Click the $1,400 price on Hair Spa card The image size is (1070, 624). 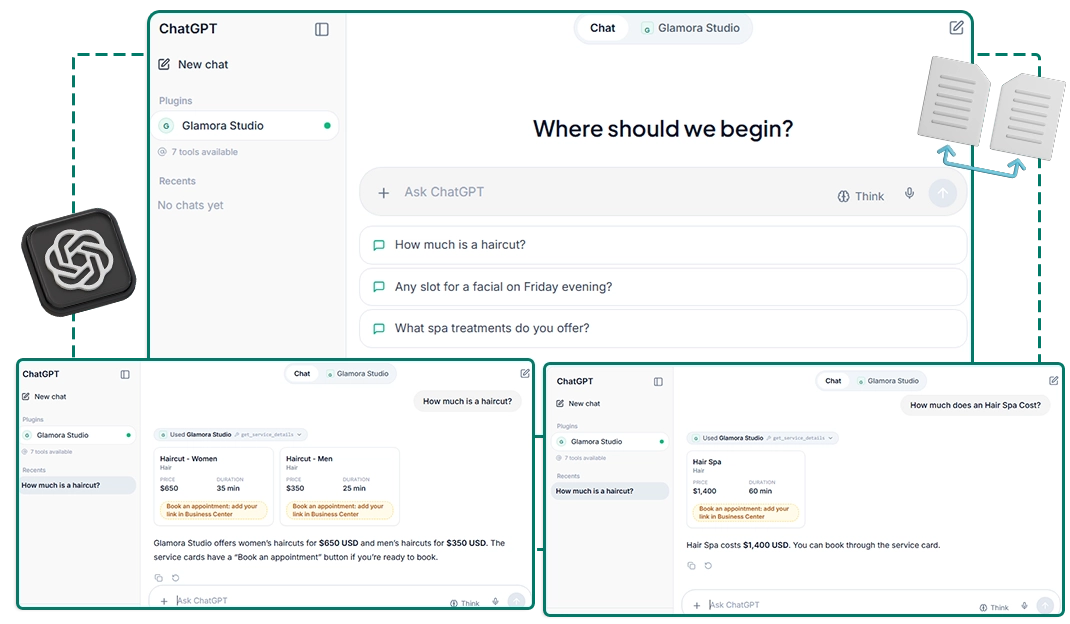pyautogui.click(x=705, y=491)
